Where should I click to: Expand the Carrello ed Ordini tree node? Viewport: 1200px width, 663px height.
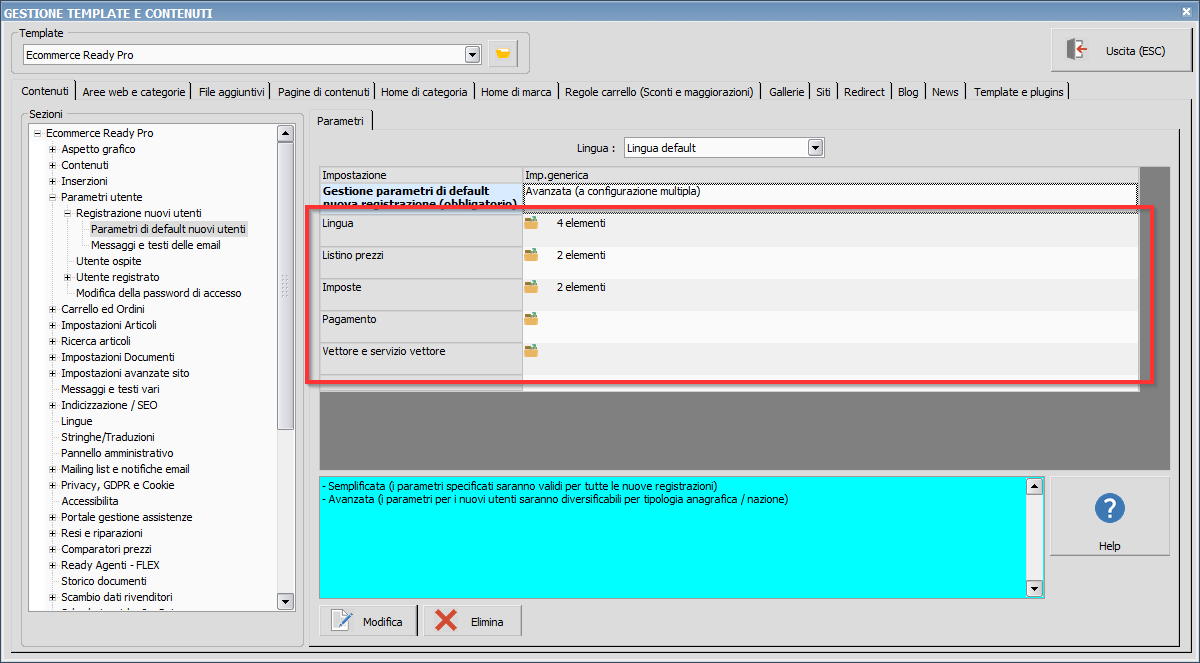[x=52, y=309]
